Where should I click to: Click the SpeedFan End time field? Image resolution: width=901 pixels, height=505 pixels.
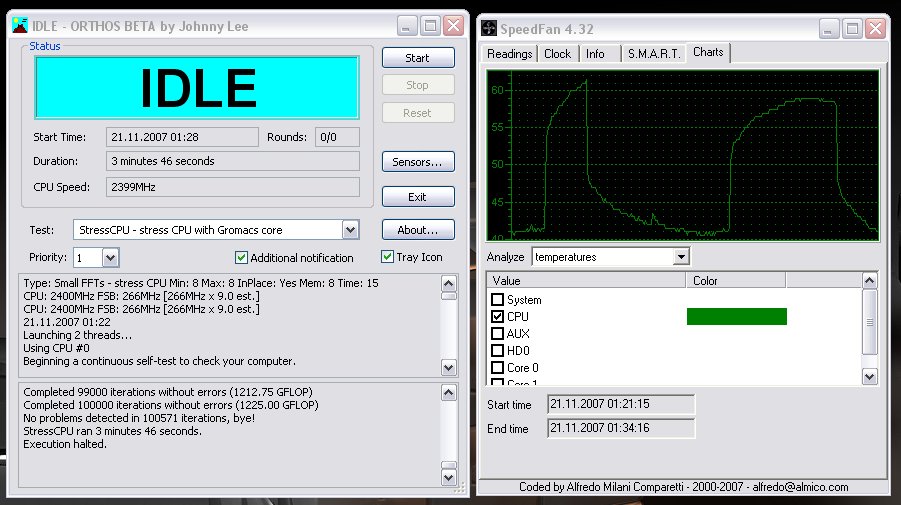pos(621,428)
